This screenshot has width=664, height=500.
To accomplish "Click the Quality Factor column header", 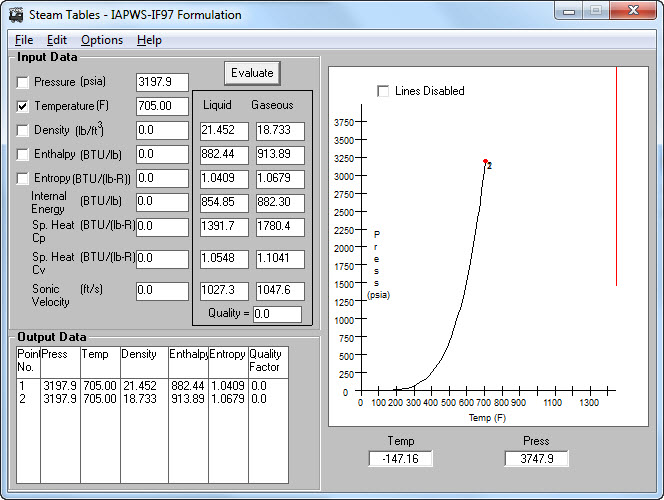I will click(268, 362).
